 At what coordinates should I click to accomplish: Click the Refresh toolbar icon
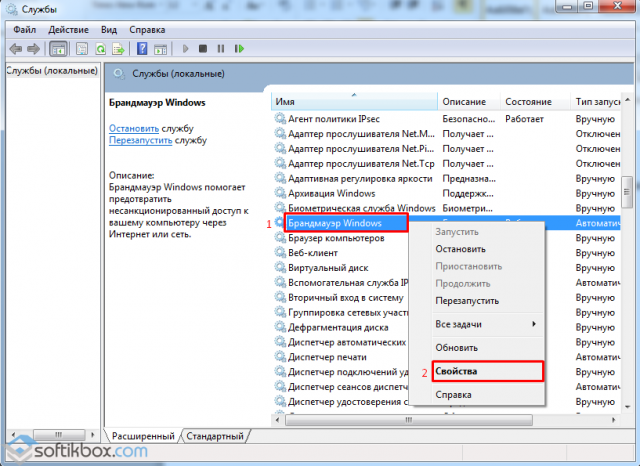[x=100, y=49]
